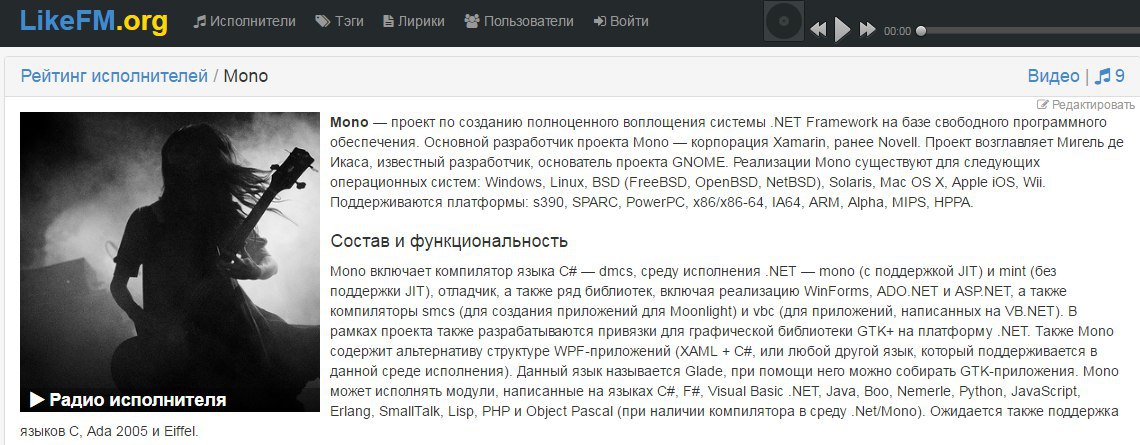Start Радио исполнителя playback

[x=128, y=400]
